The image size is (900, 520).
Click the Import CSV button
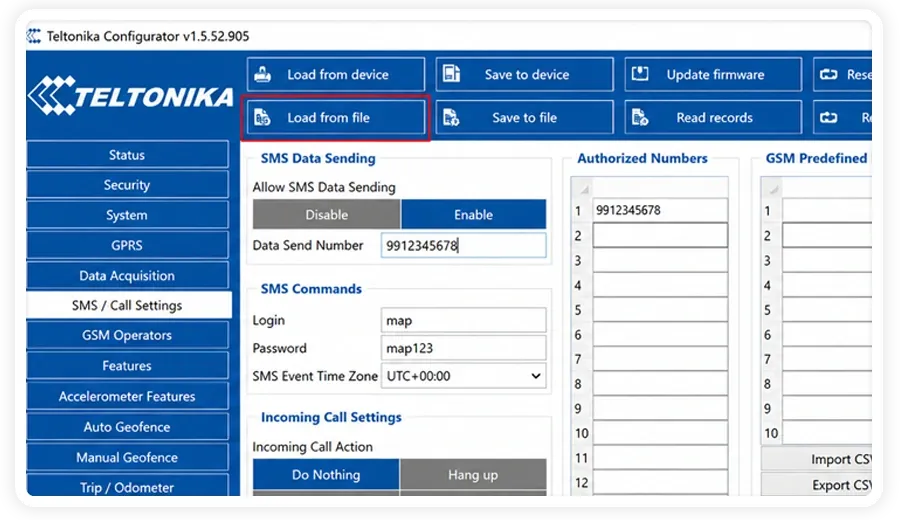tap(816, 459)
